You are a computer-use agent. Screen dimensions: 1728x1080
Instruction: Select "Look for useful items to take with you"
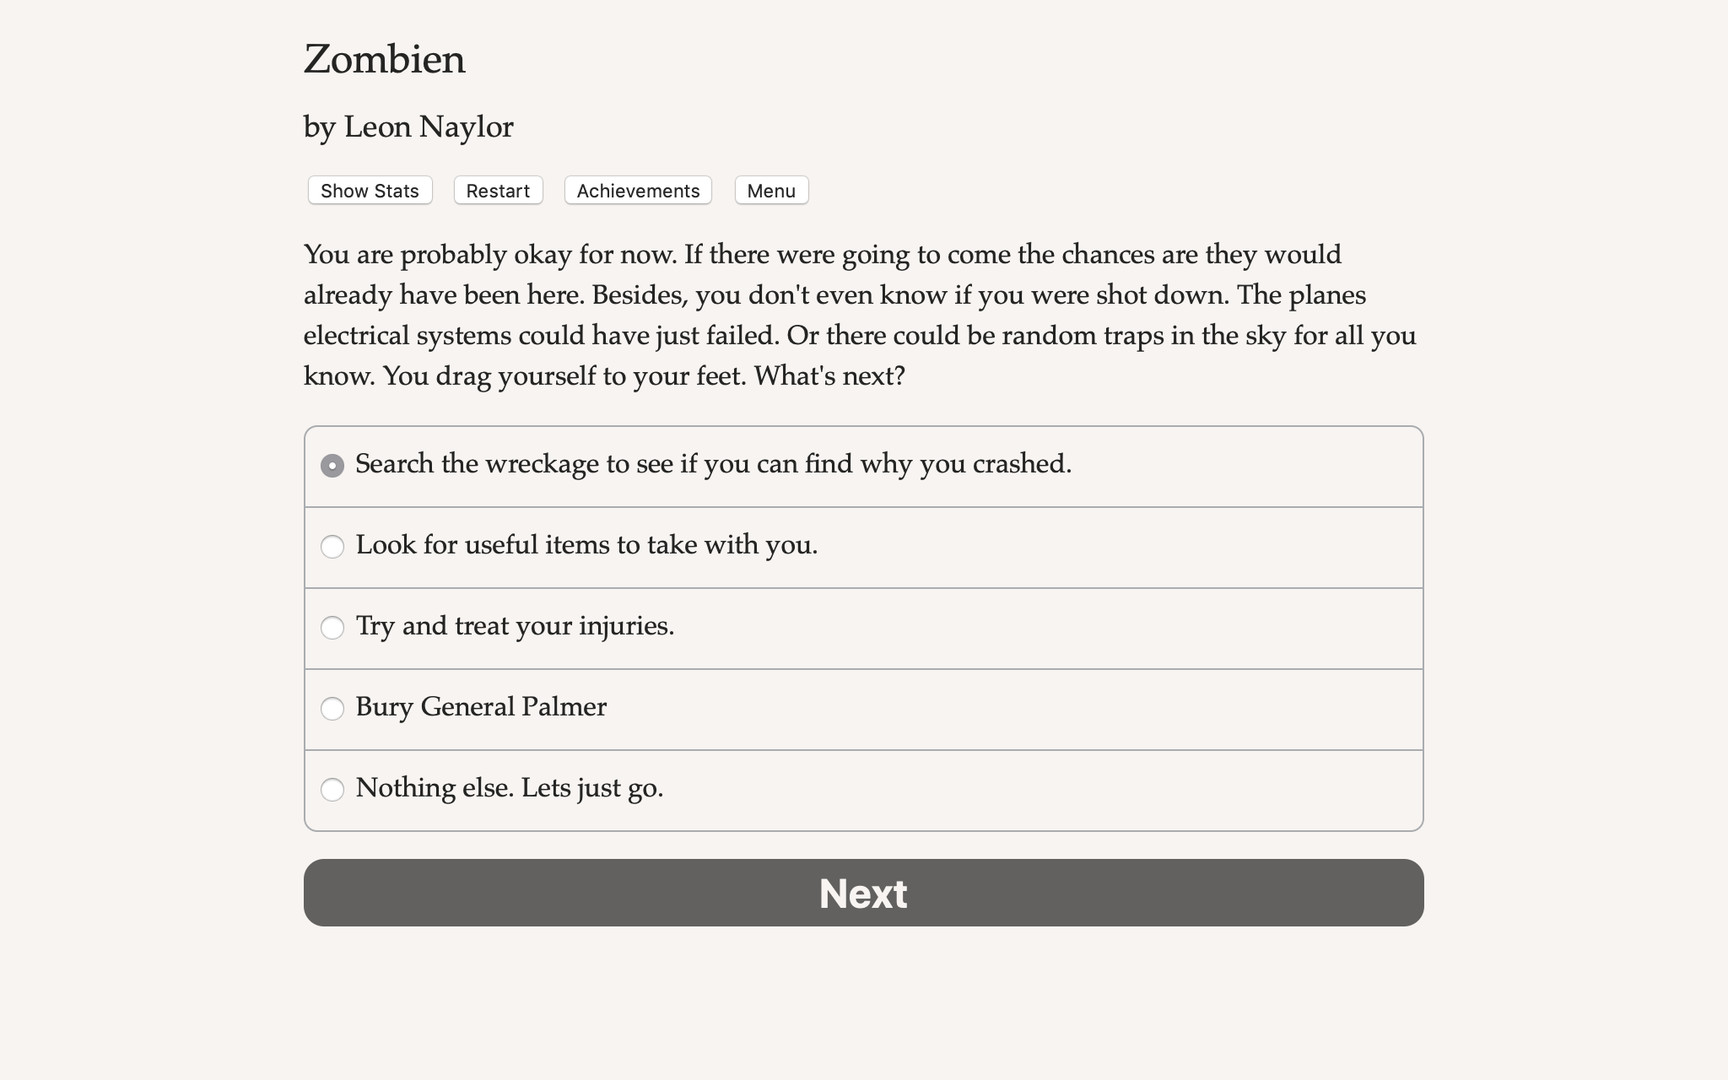[332, 547]
